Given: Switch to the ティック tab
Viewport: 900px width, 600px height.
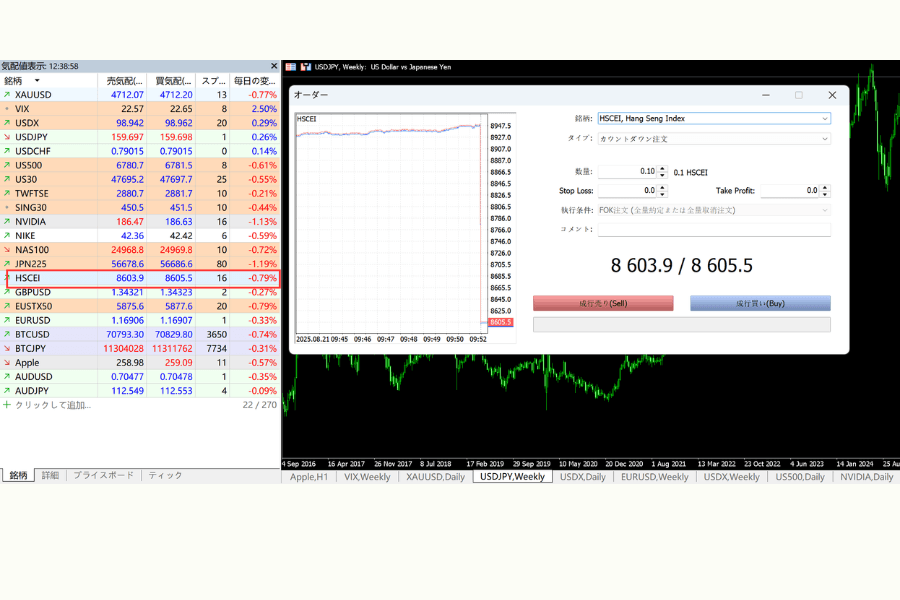Looking at the screenshot, I should pos(165,476).
